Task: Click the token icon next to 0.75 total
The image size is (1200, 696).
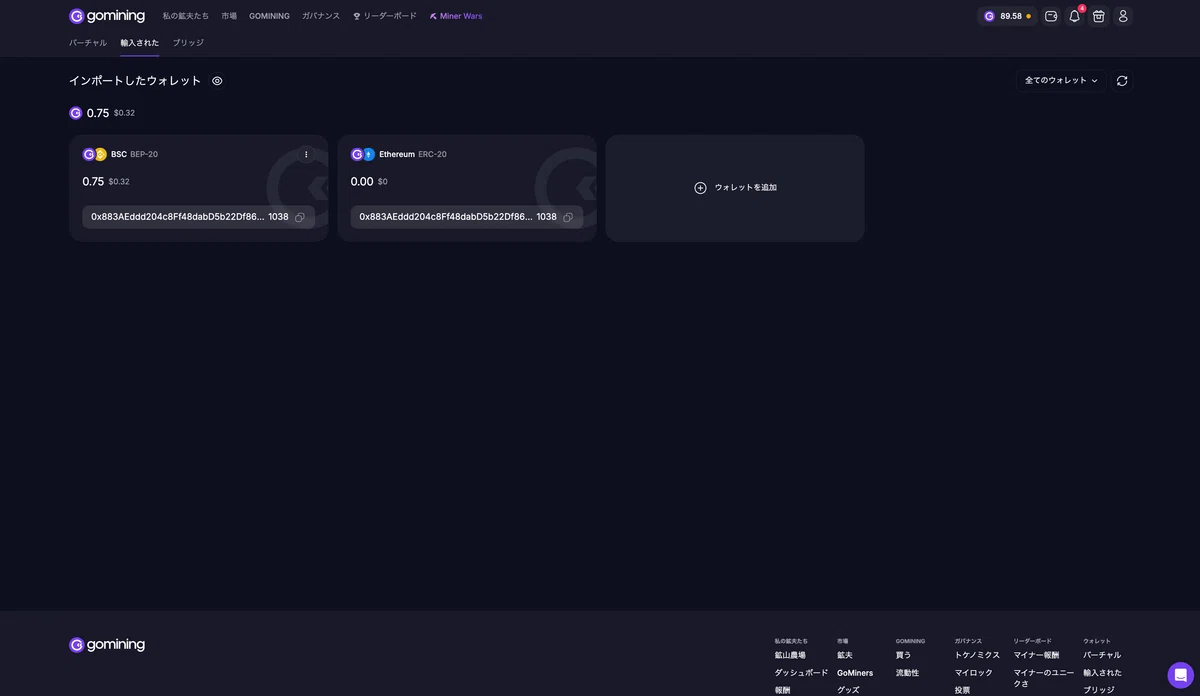Action: click(x=76, y=113)
